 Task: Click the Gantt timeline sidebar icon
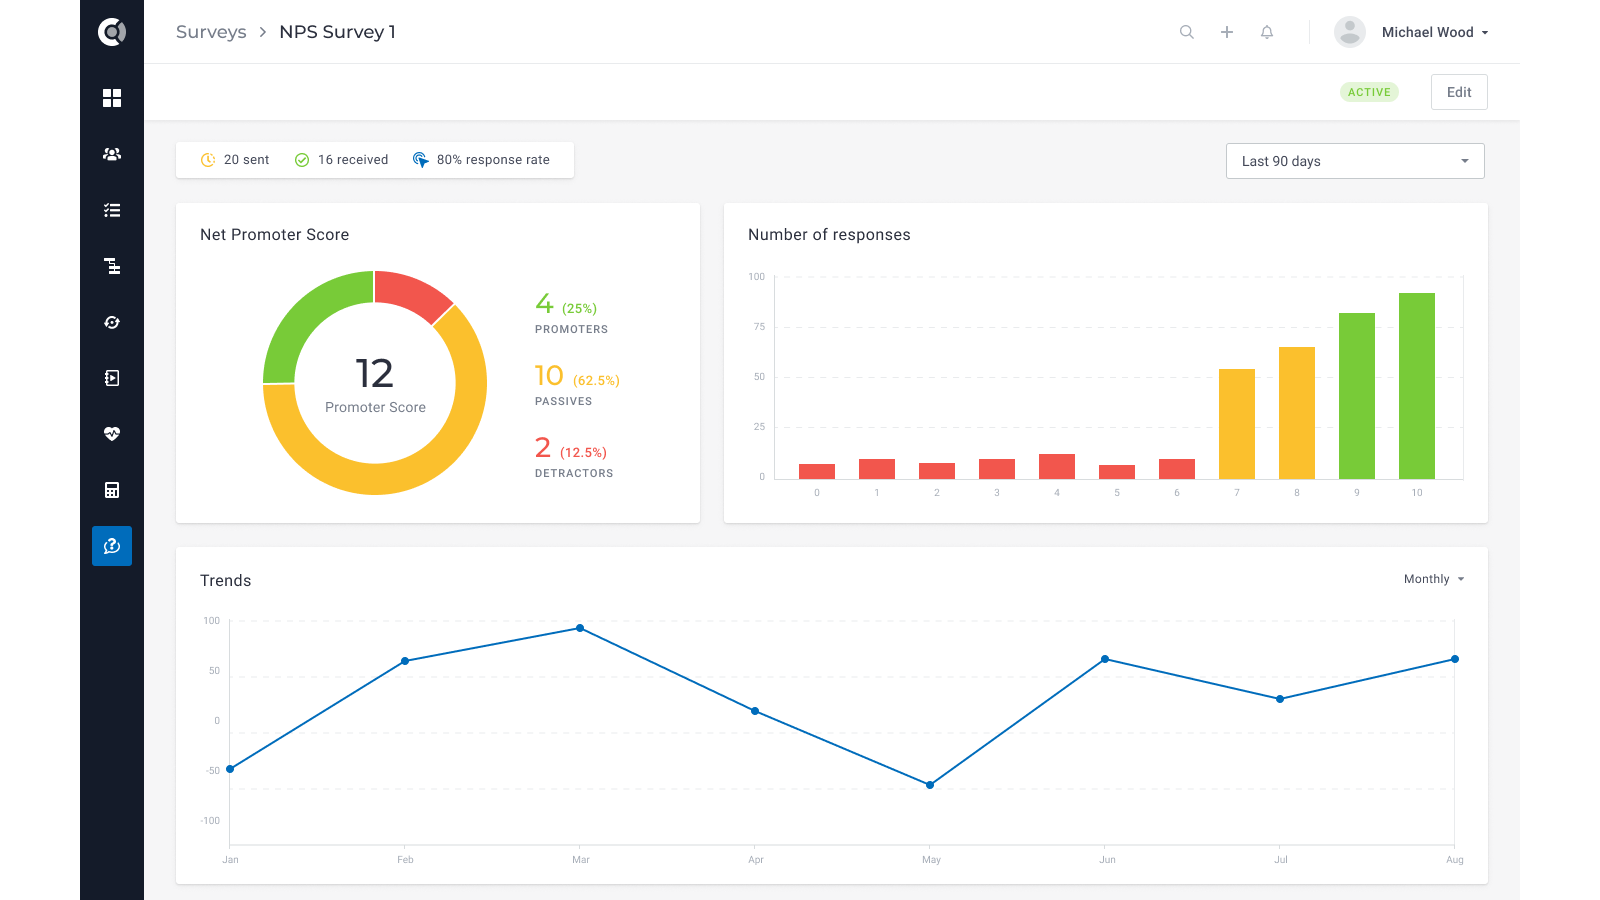[x=112, y=266]
